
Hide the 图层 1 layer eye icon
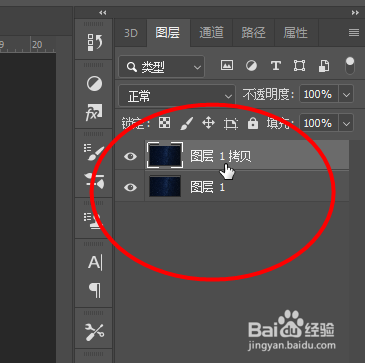[x=130, y=187]
